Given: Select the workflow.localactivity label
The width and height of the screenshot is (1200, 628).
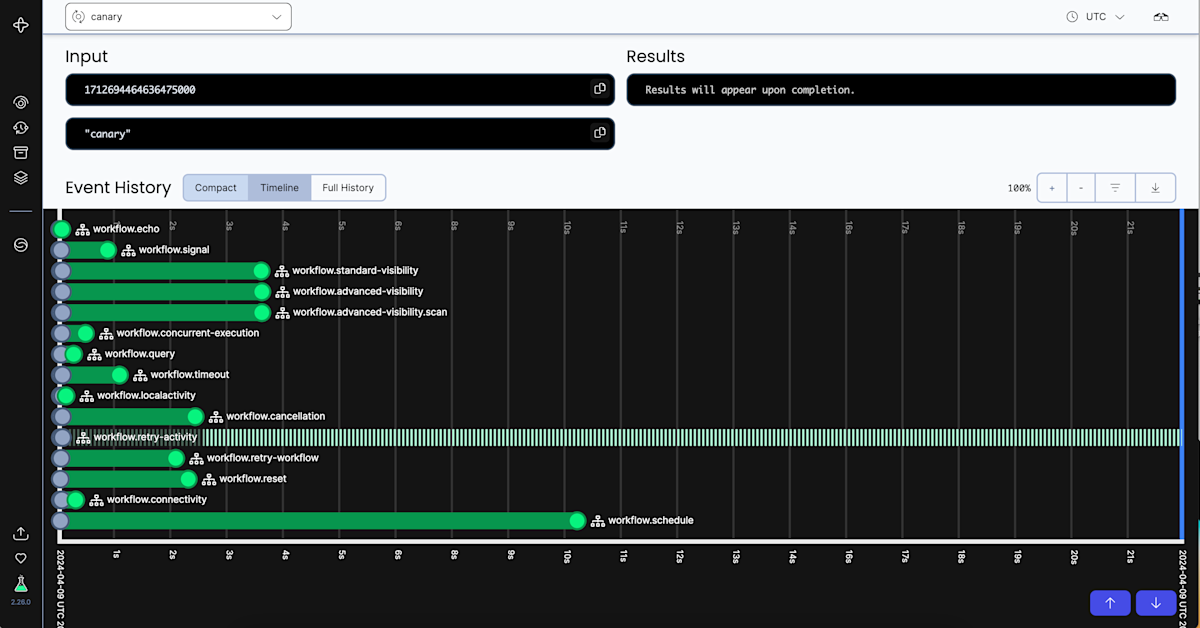Looking at the screenshot, I should pyautogui.click(x=146, y=396).
